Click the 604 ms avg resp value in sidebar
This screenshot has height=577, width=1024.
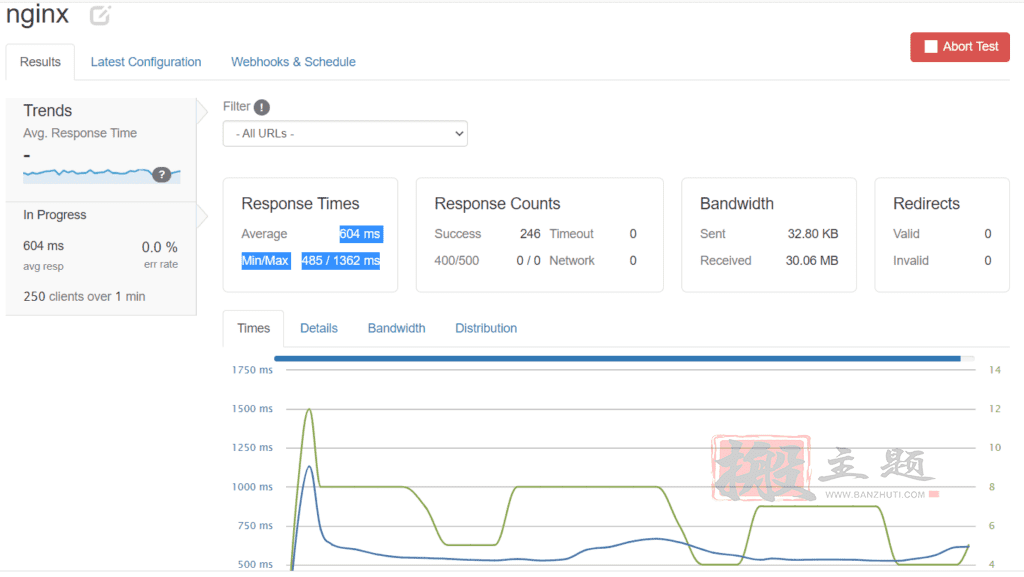coord(44,246)
